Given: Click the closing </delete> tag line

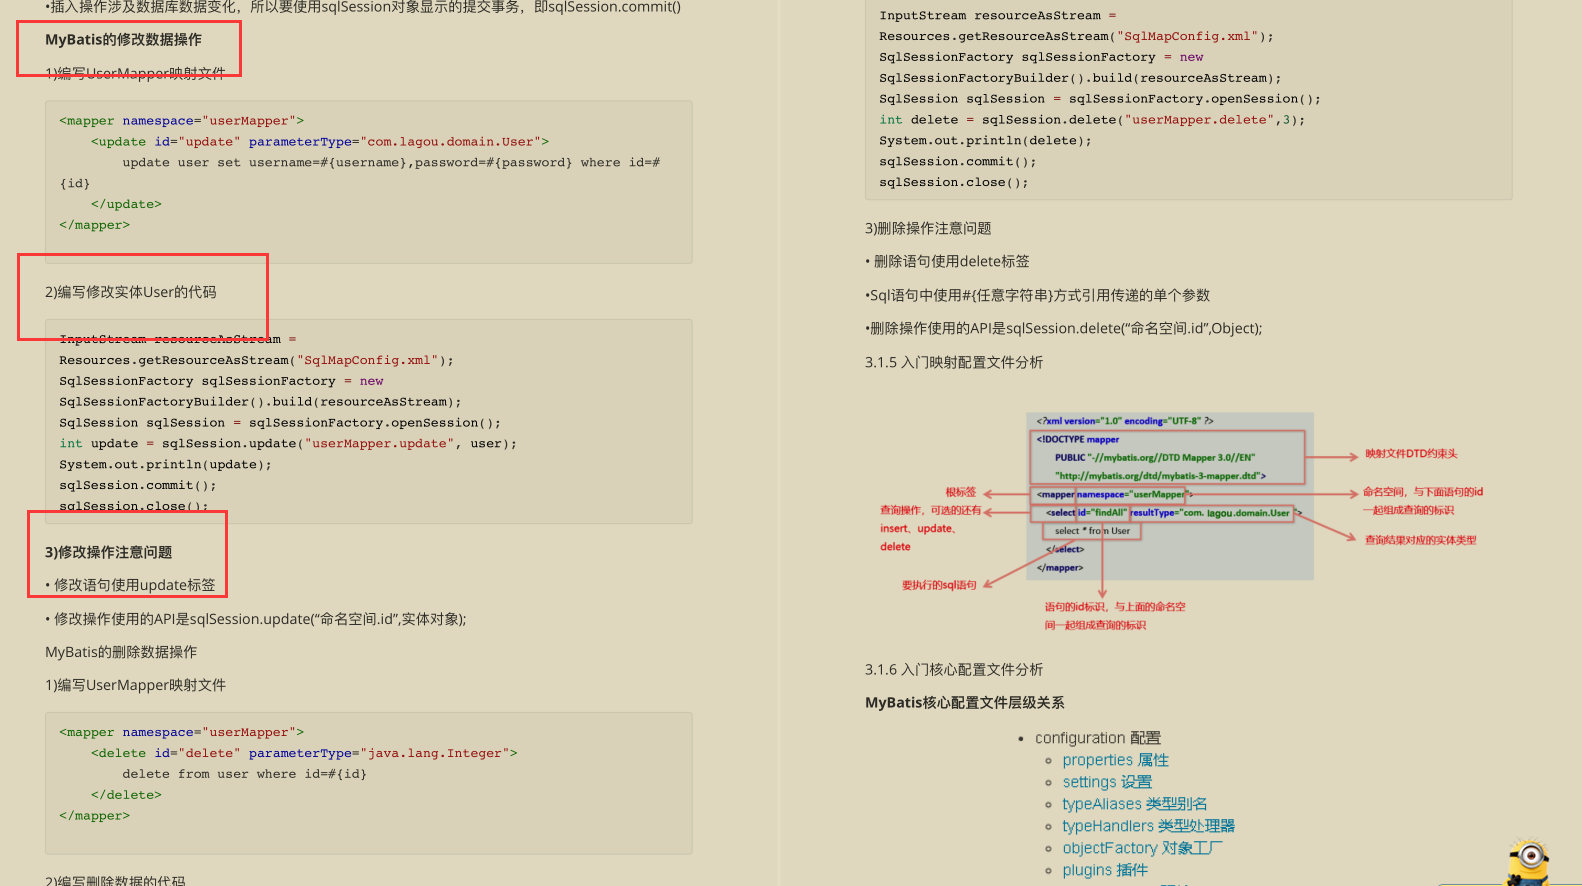Looking at the screenshot, I should [x=126, y=795].
